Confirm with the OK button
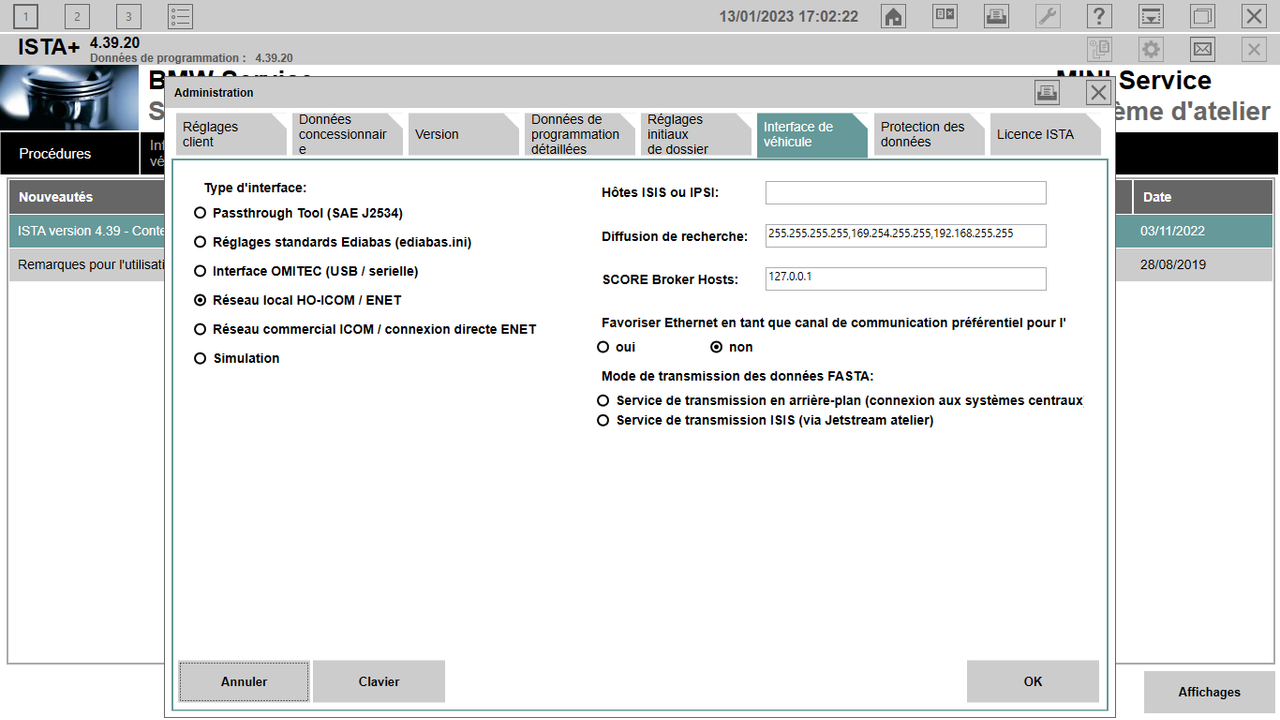1280x720 pixels. point(1033,681)
